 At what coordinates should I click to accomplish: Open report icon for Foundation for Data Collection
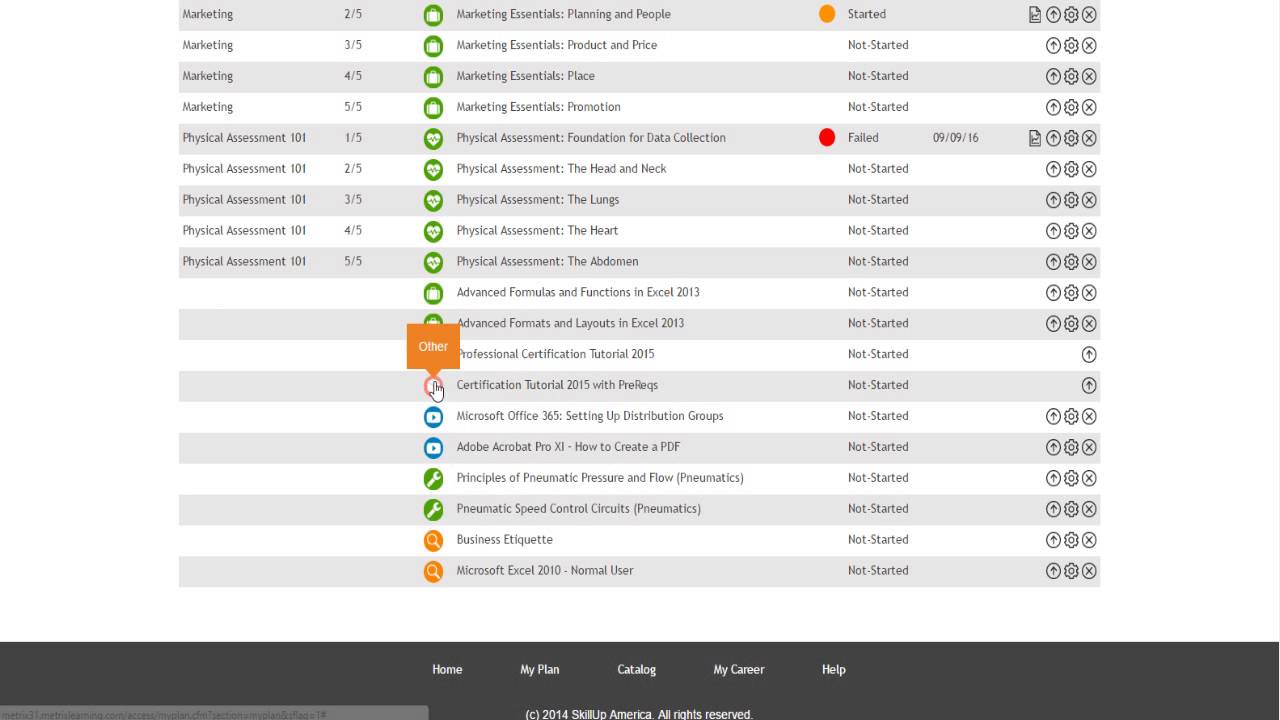click(x=1035, y=138)
